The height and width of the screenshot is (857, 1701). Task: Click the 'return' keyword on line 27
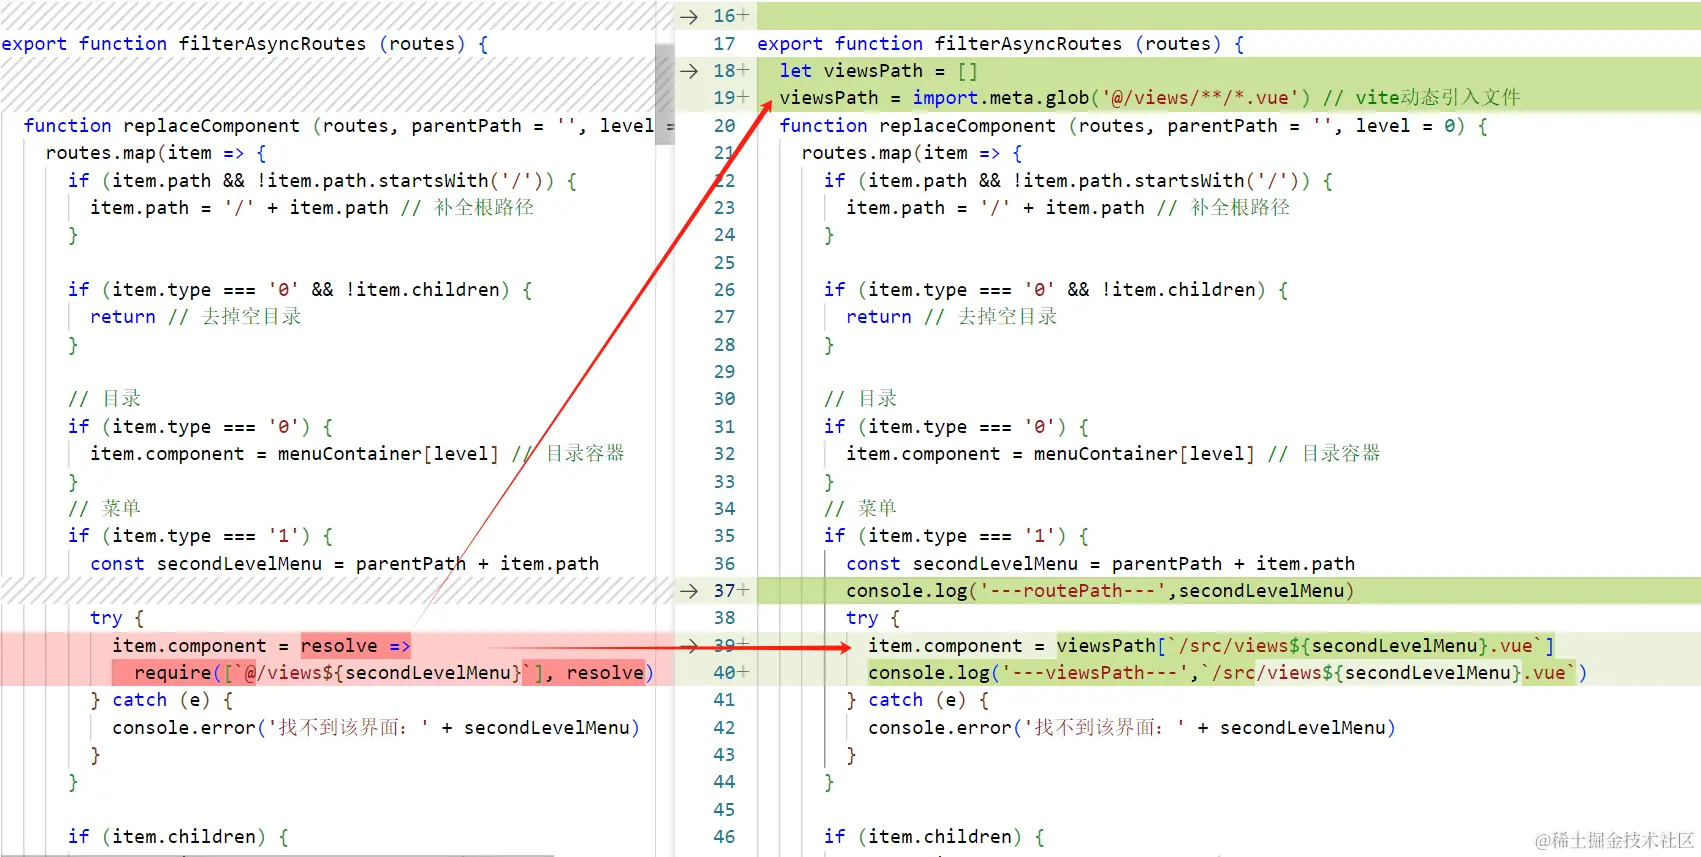pos(878,317)
